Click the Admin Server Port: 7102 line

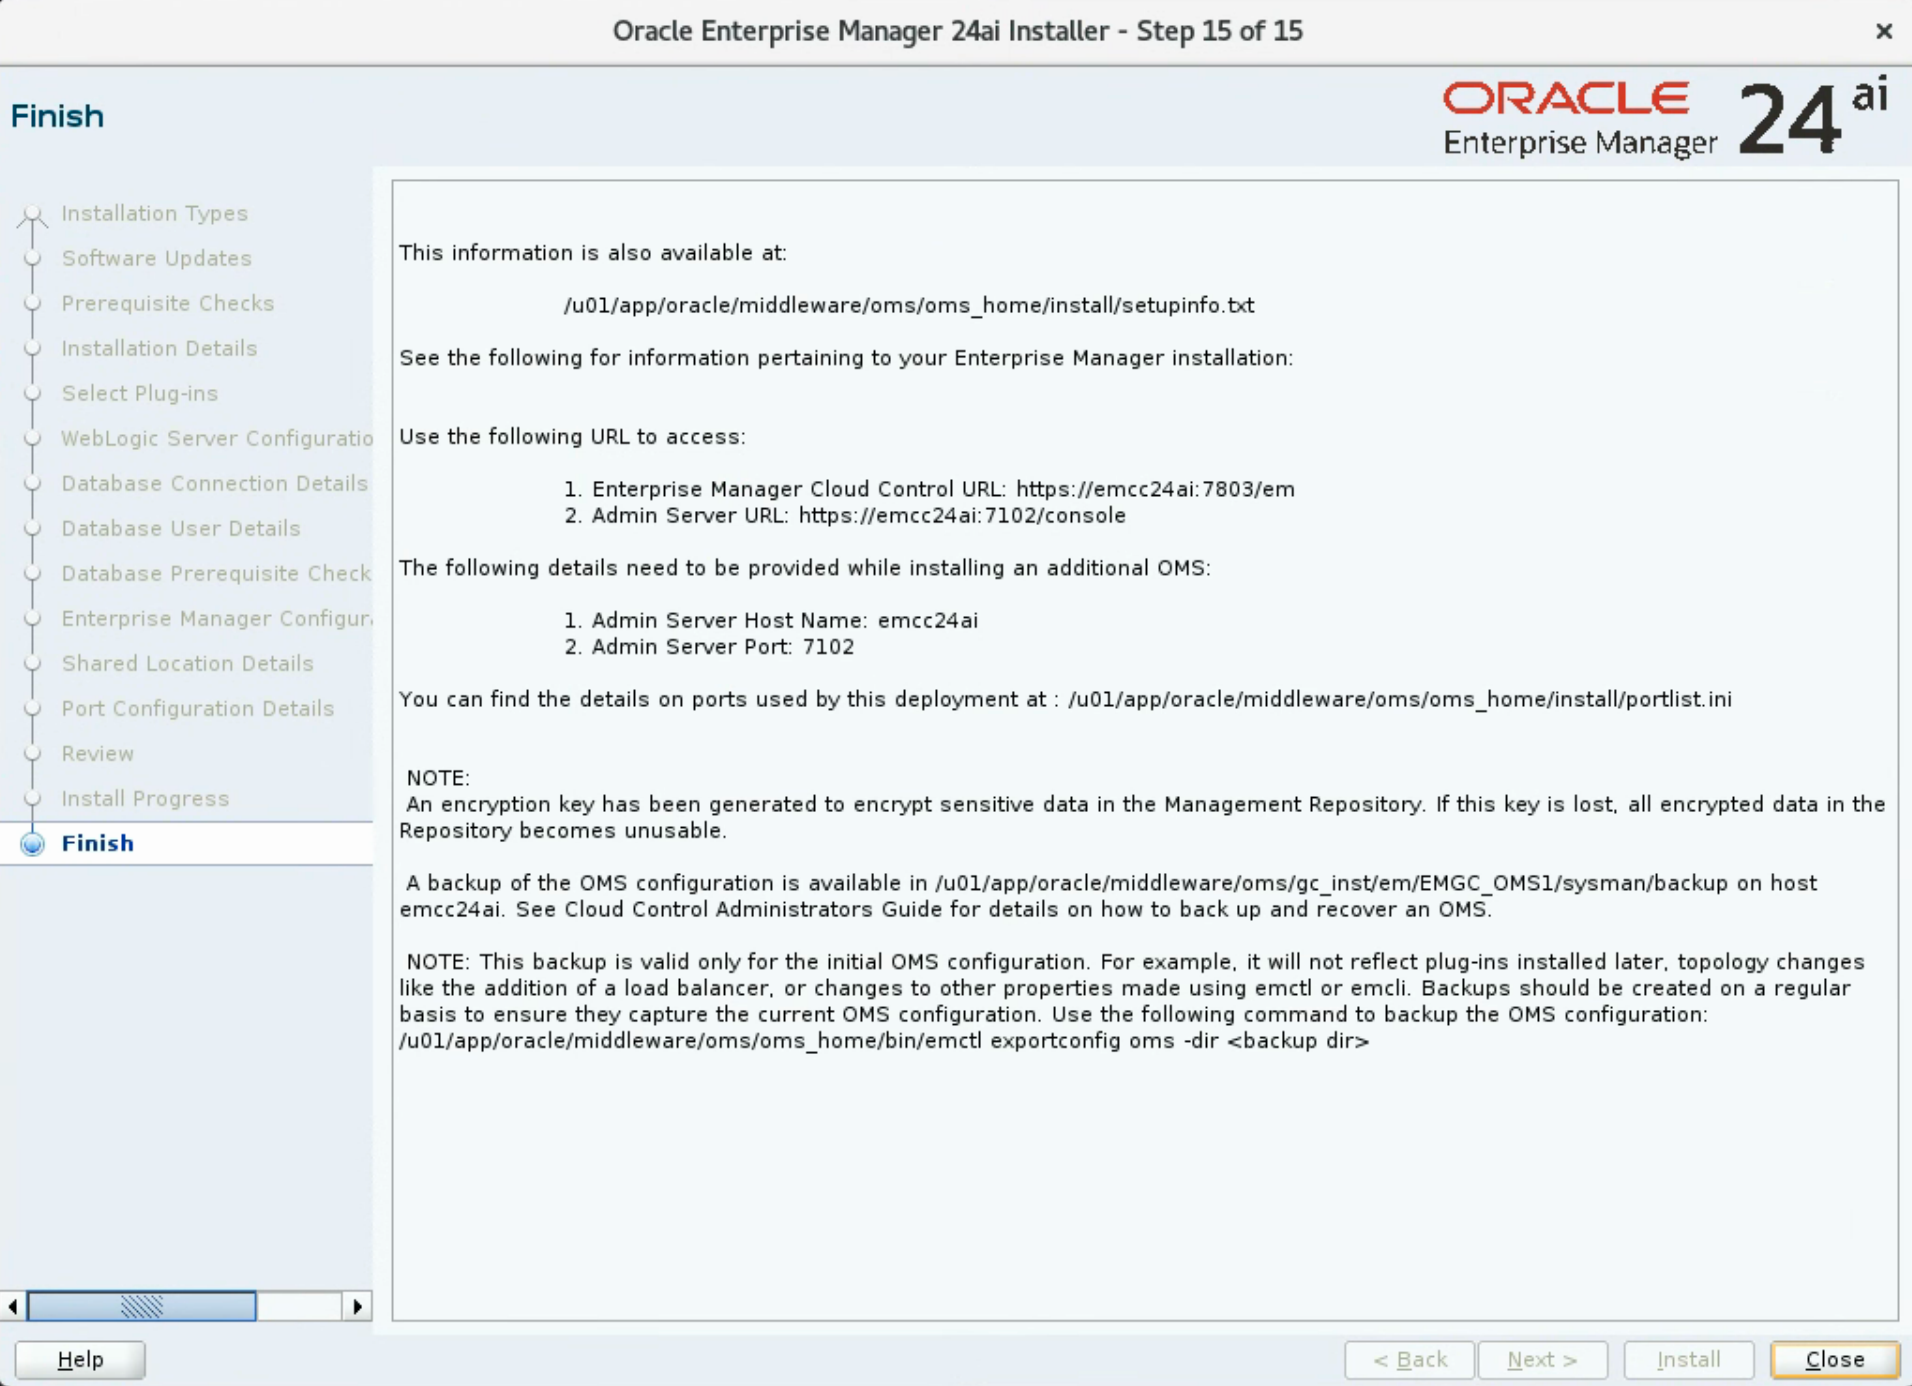click(x=709, y=646)
